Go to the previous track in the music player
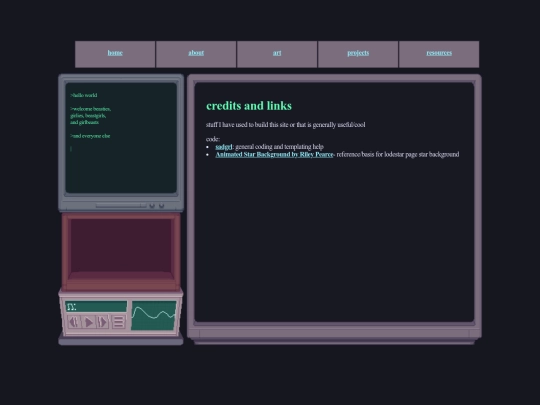Screen dimensions: 540x405 pyautogui.click(x=74, y=322)
